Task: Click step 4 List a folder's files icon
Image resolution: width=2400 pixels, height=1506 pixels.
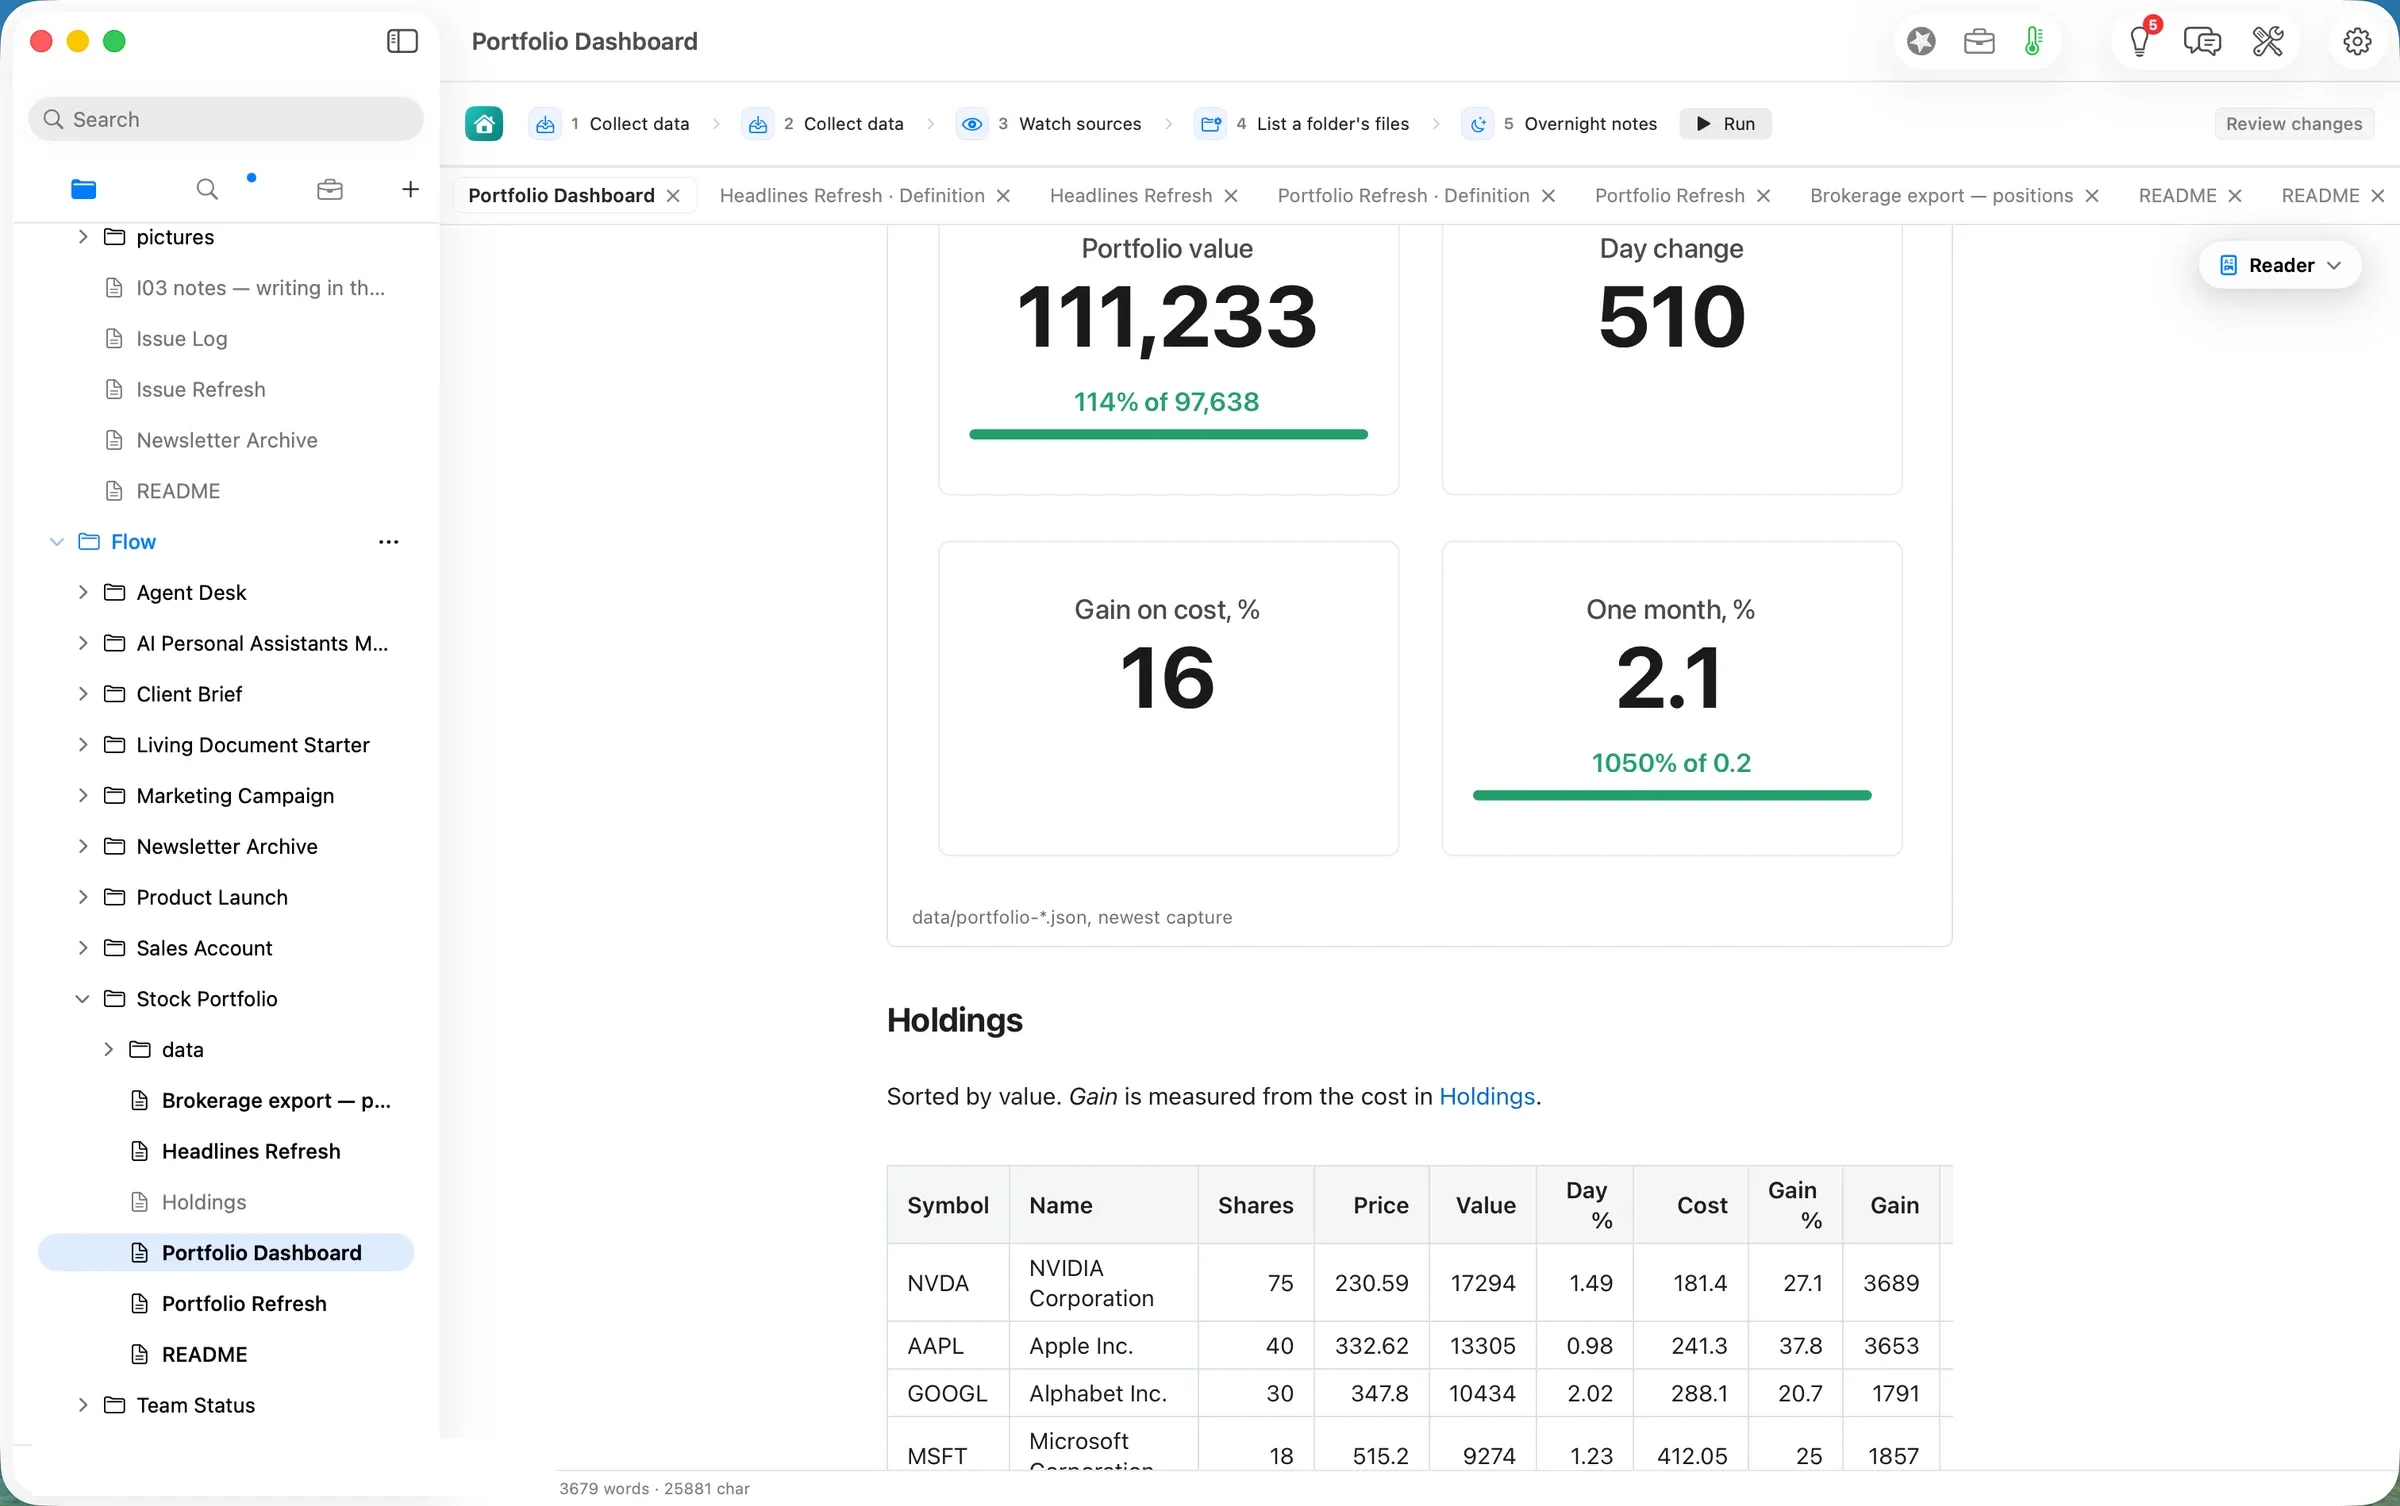Action: [x=1211, y=124]
